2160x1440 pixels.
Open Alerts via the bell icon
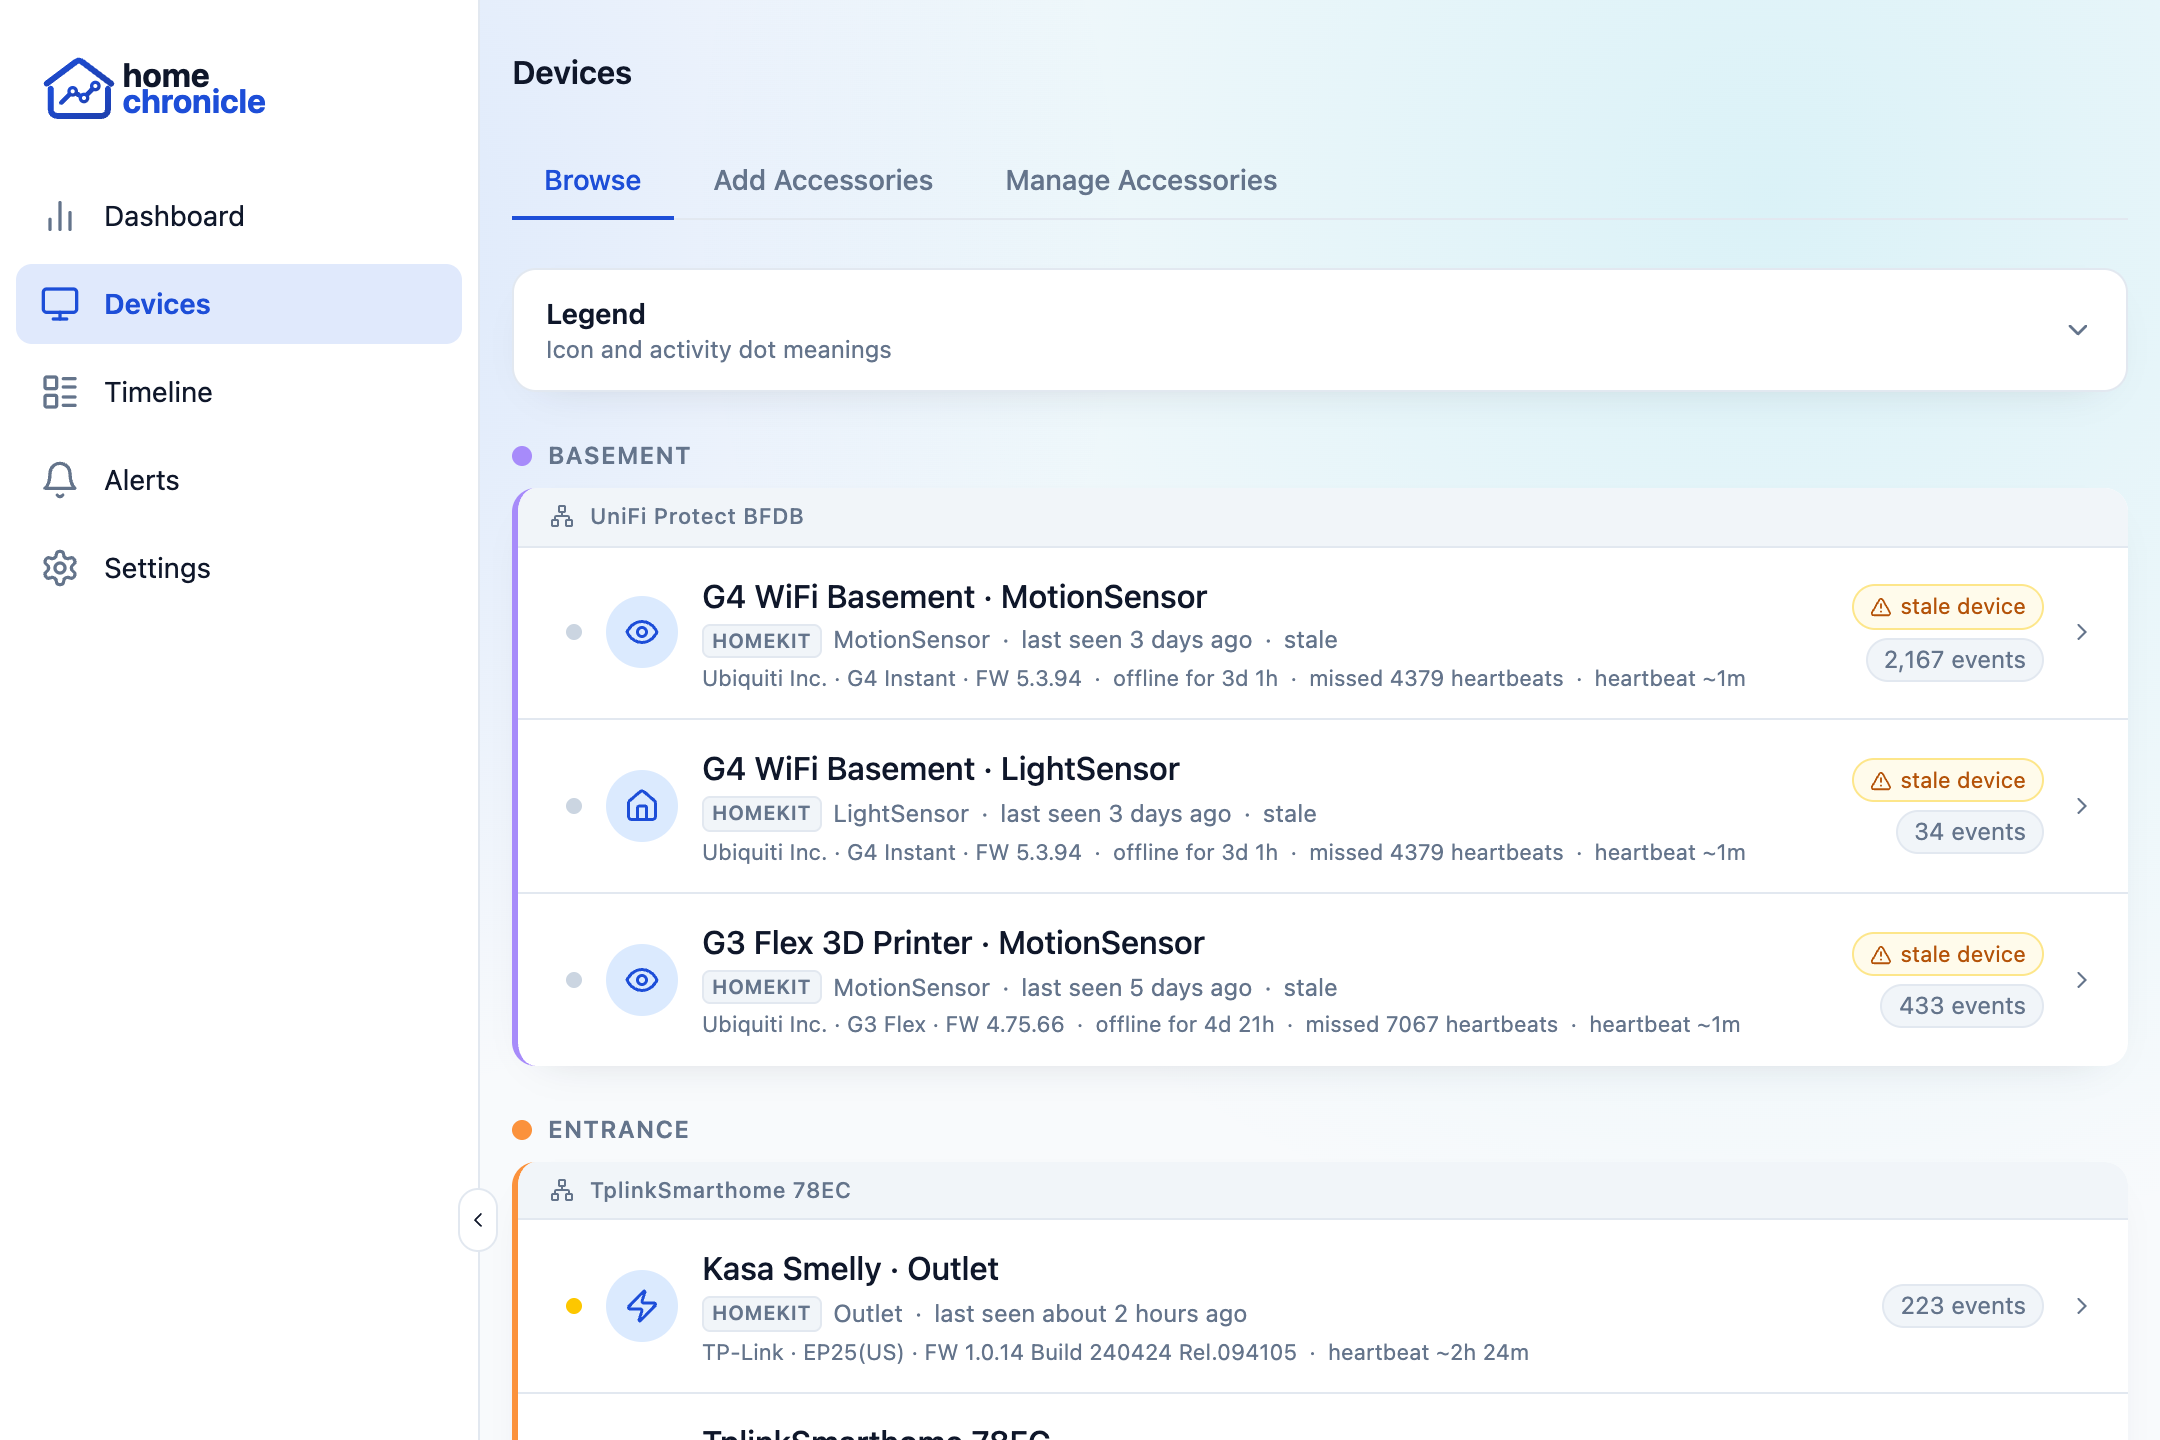(60, 480)
